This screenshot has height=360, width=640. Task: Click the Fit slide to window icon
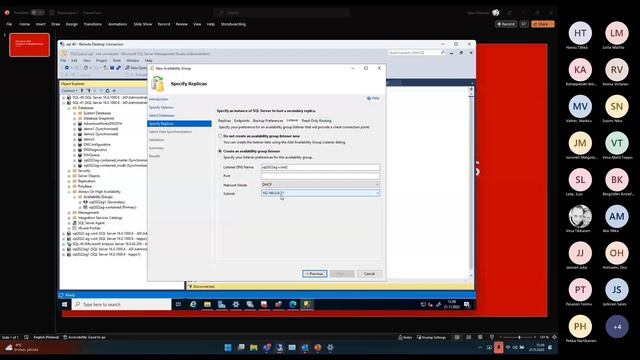554,337
